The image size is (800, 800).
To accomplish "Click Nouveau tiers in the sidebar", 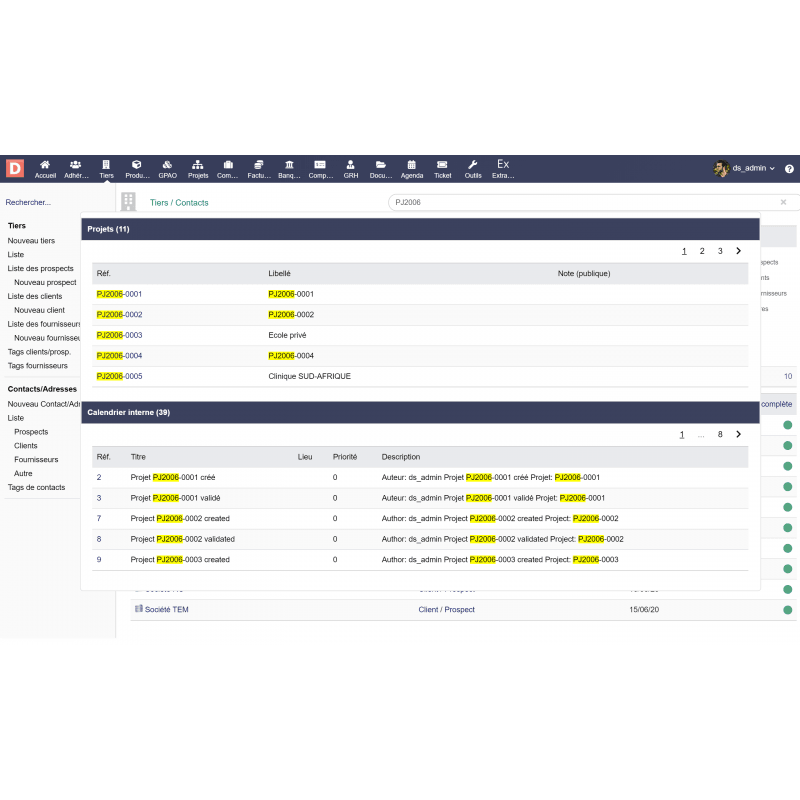I will tap(31, 241).
